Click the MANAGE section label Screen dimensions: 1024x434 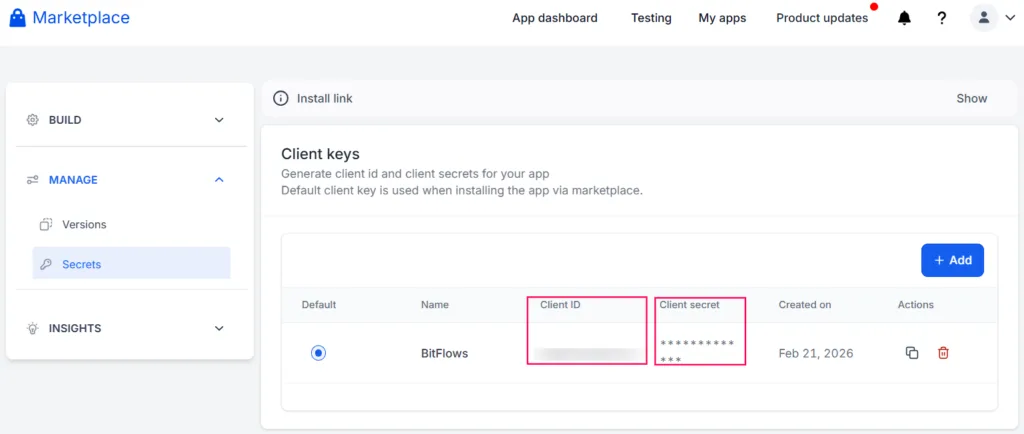pos(73,179)
